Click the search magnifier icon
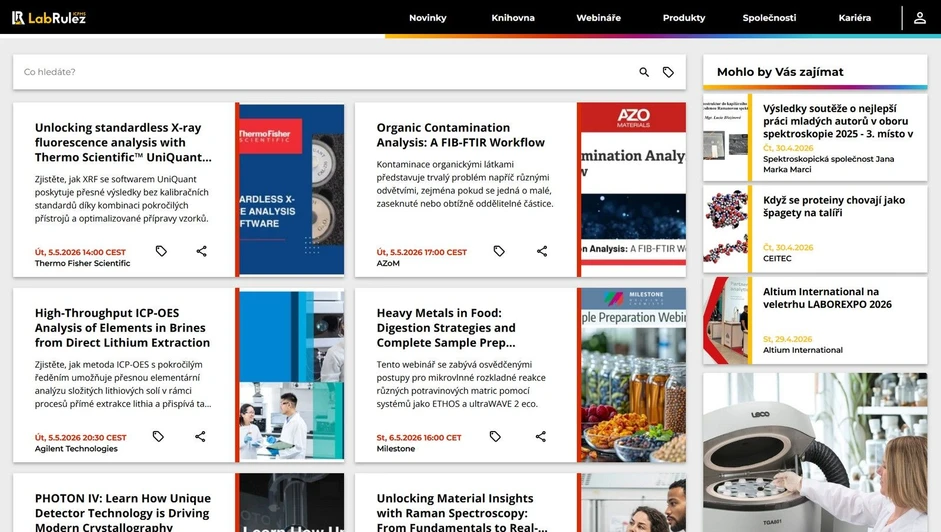941x532 pixels. click(x=644, y=72)
